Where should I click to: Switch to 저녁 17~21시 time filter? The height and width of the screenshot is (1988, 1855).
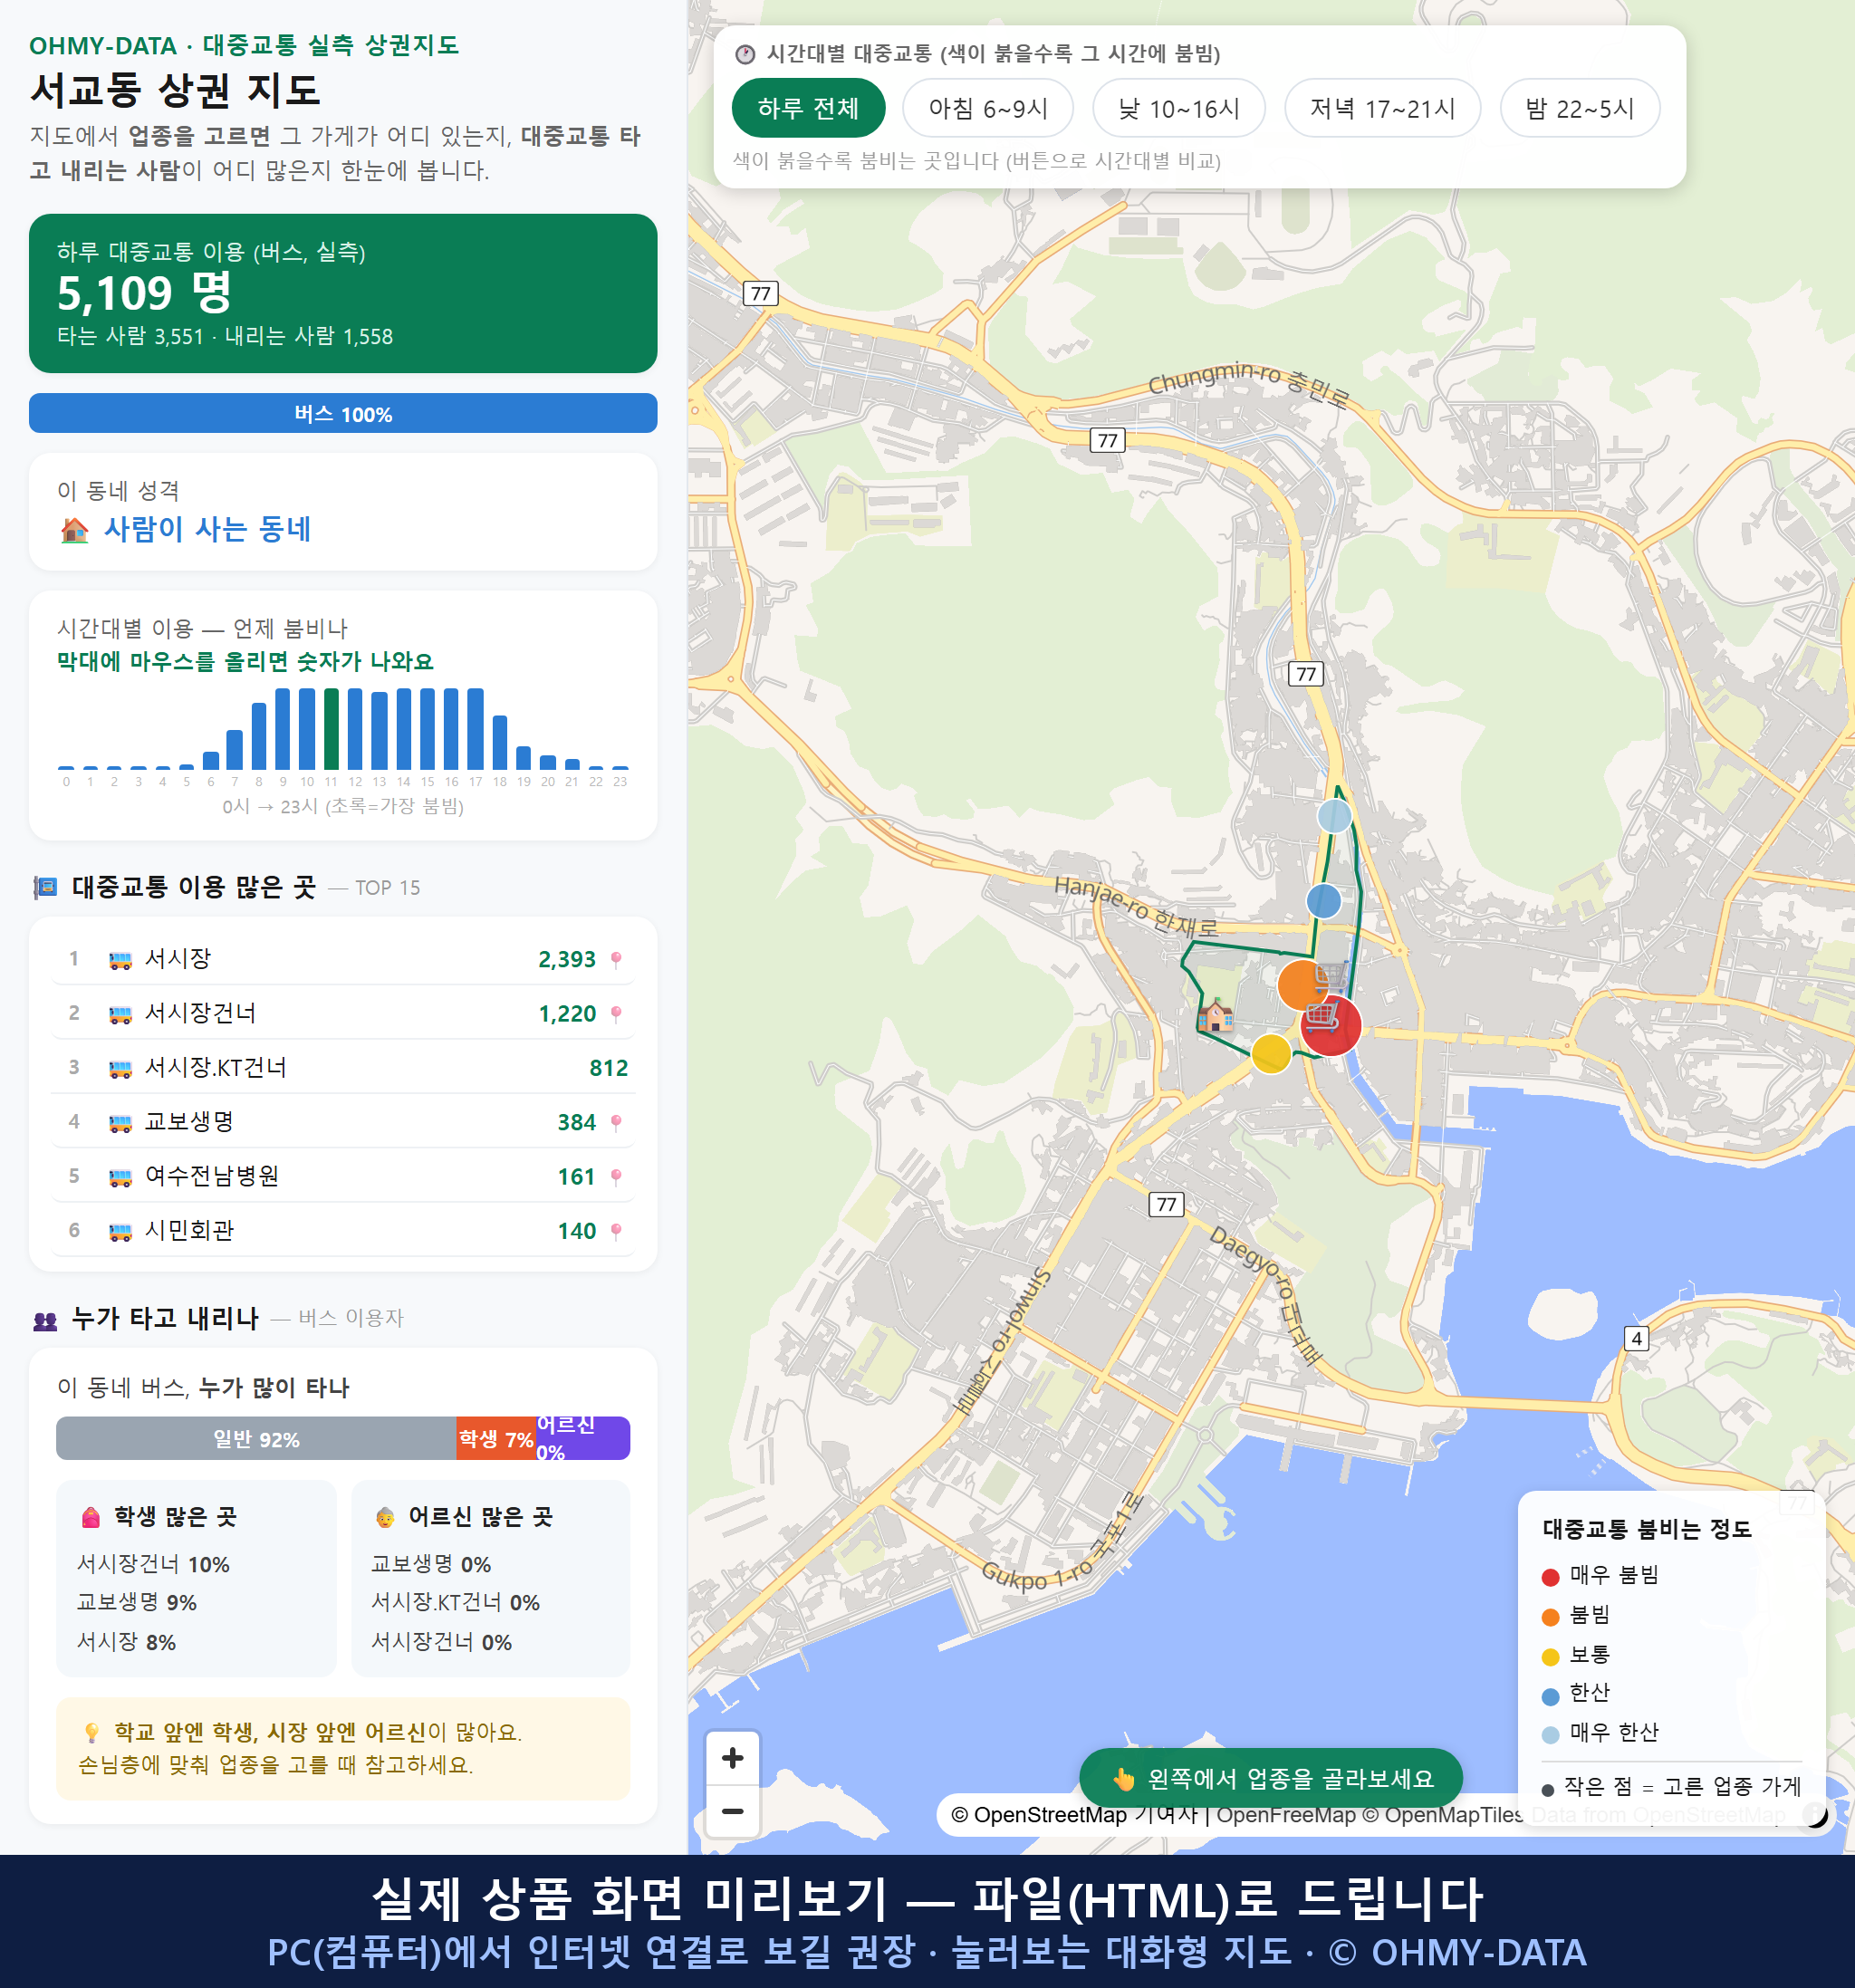click(x=1382, y=108)
